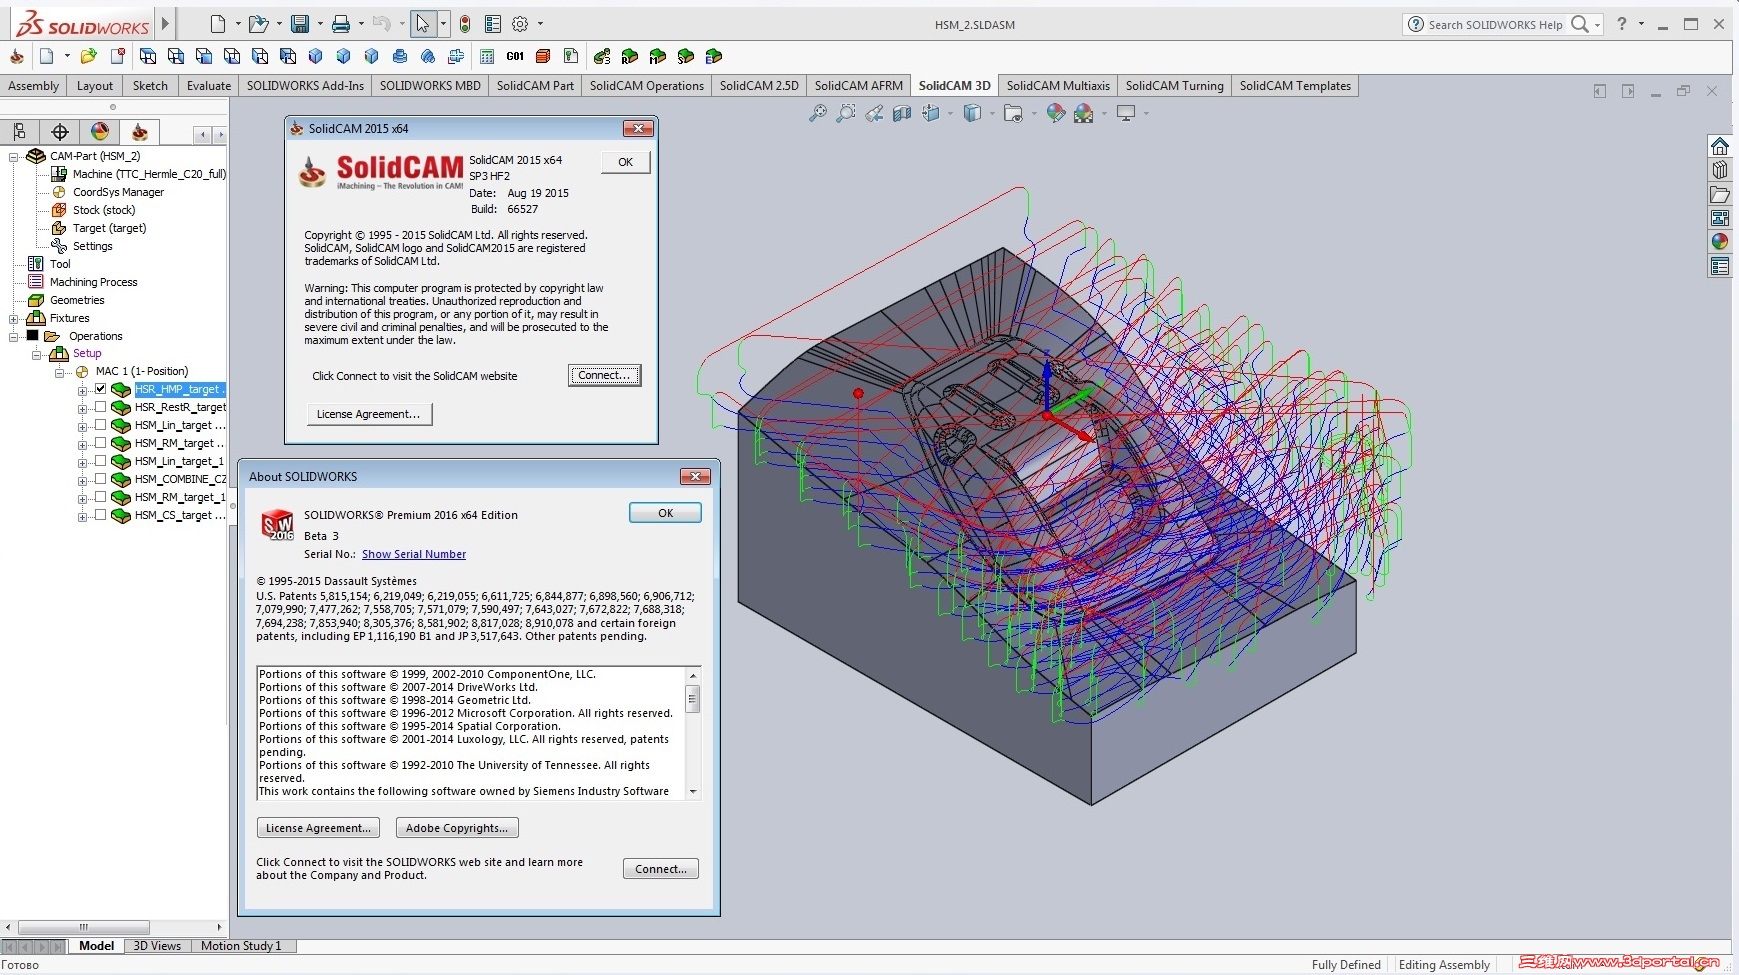Screen dimensions: 1739x975
Task: Open the Options gear dropdown arrow
Action: tap(541, 24)
